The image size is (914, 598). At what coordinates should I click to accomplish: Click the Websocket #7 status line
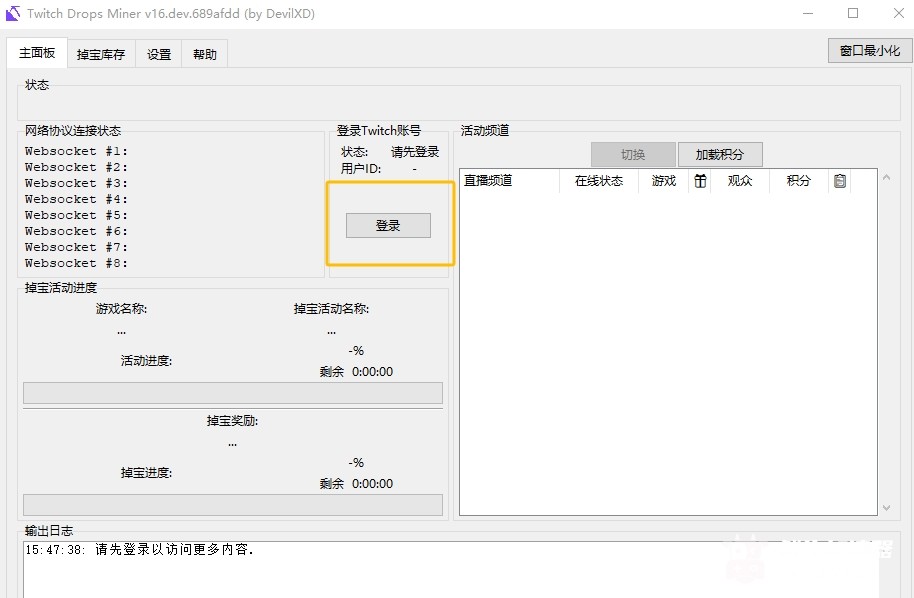(76, 247)
